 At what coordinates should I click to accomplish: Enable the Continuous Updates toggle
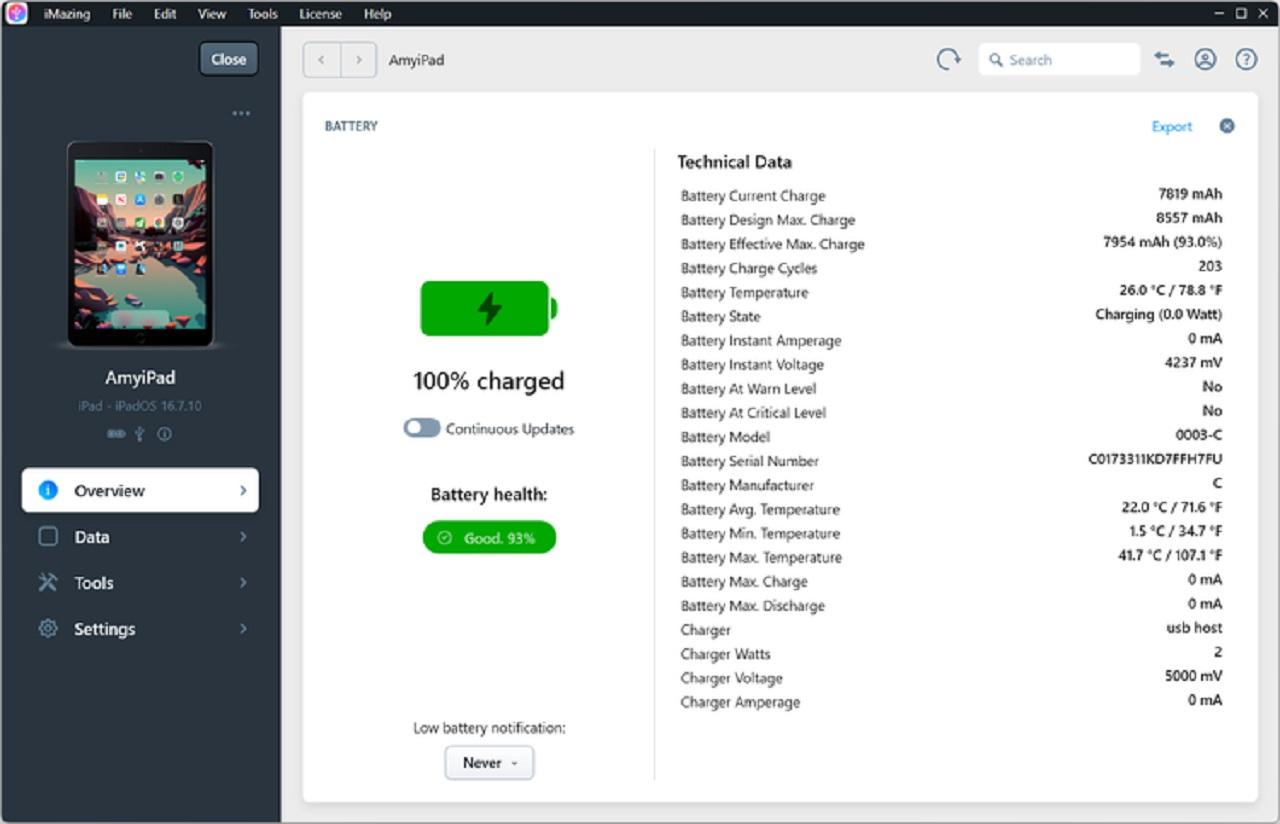422,428
